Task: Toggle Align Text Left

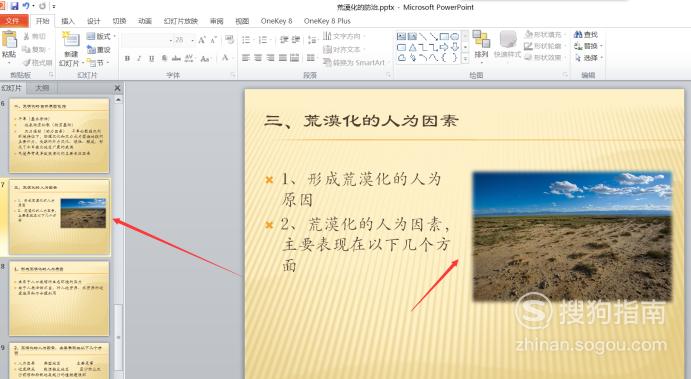Action: (x=246, y=58)
